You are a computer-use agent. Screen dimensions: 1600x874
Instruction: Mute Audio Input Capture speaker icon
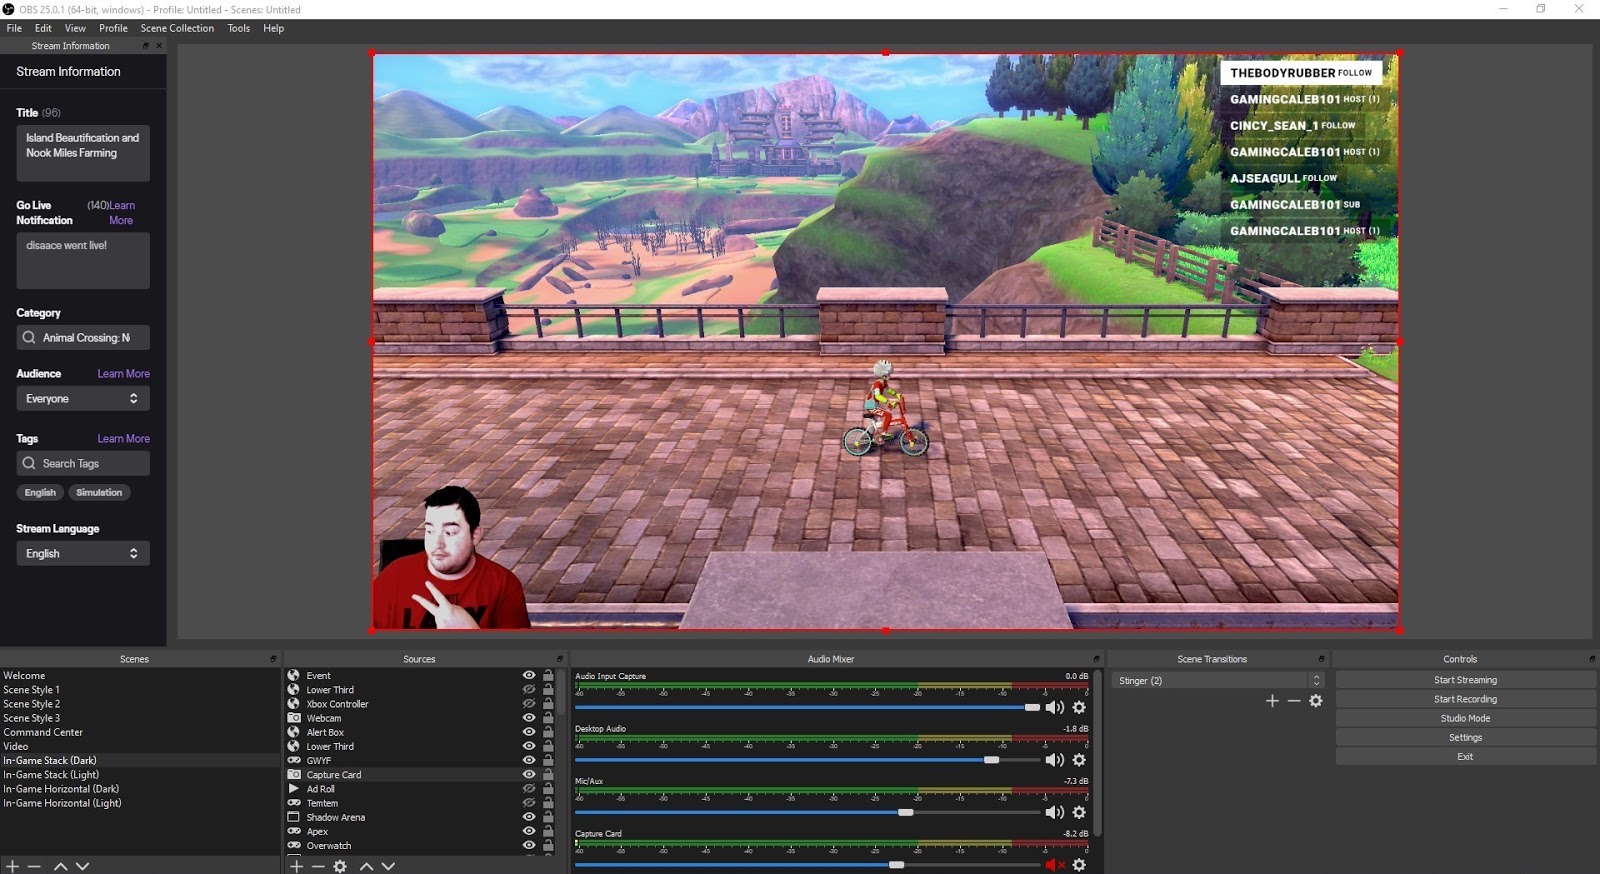(x=1054, y=707)
